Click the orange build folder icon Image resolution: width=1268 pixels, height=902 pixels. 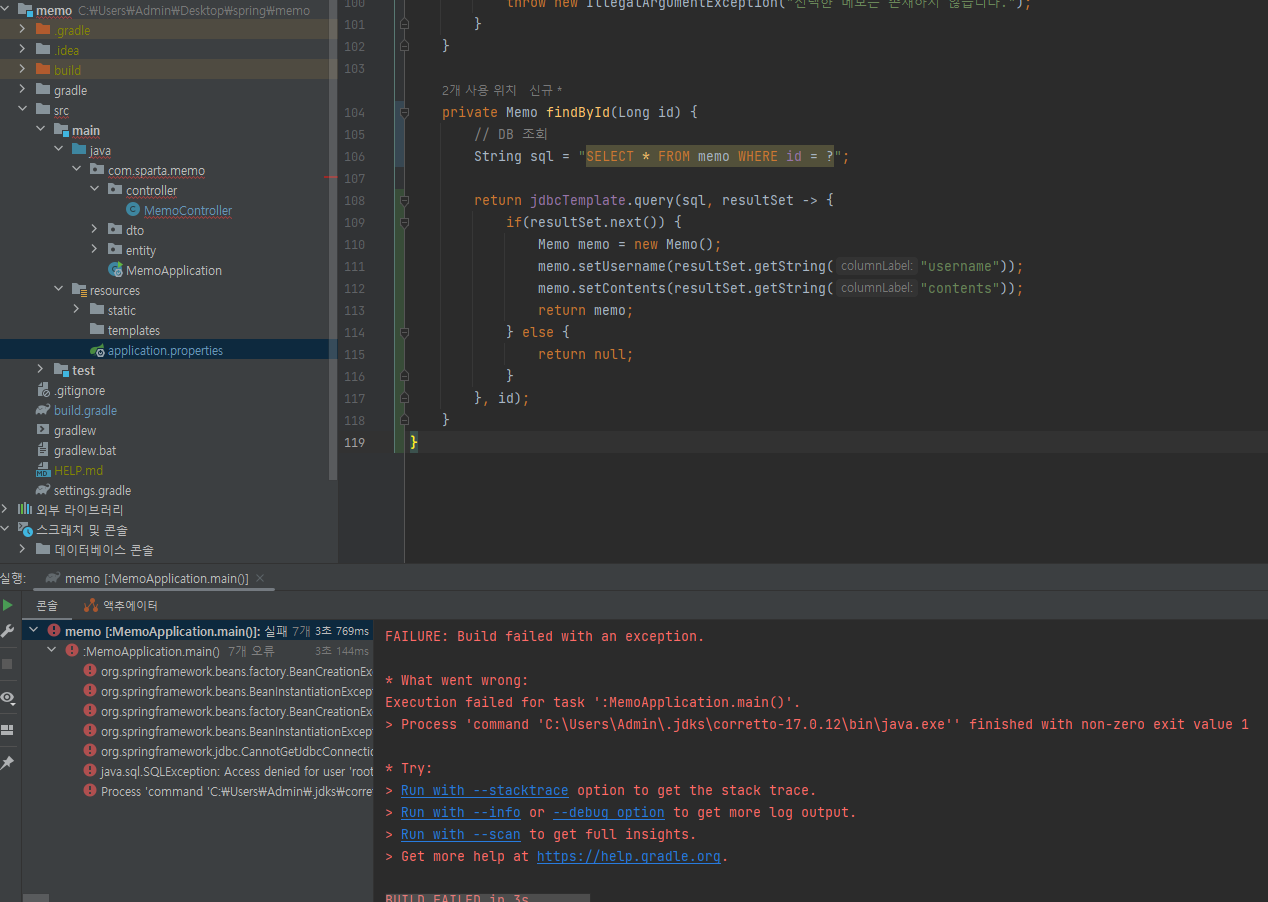(43, 70)
